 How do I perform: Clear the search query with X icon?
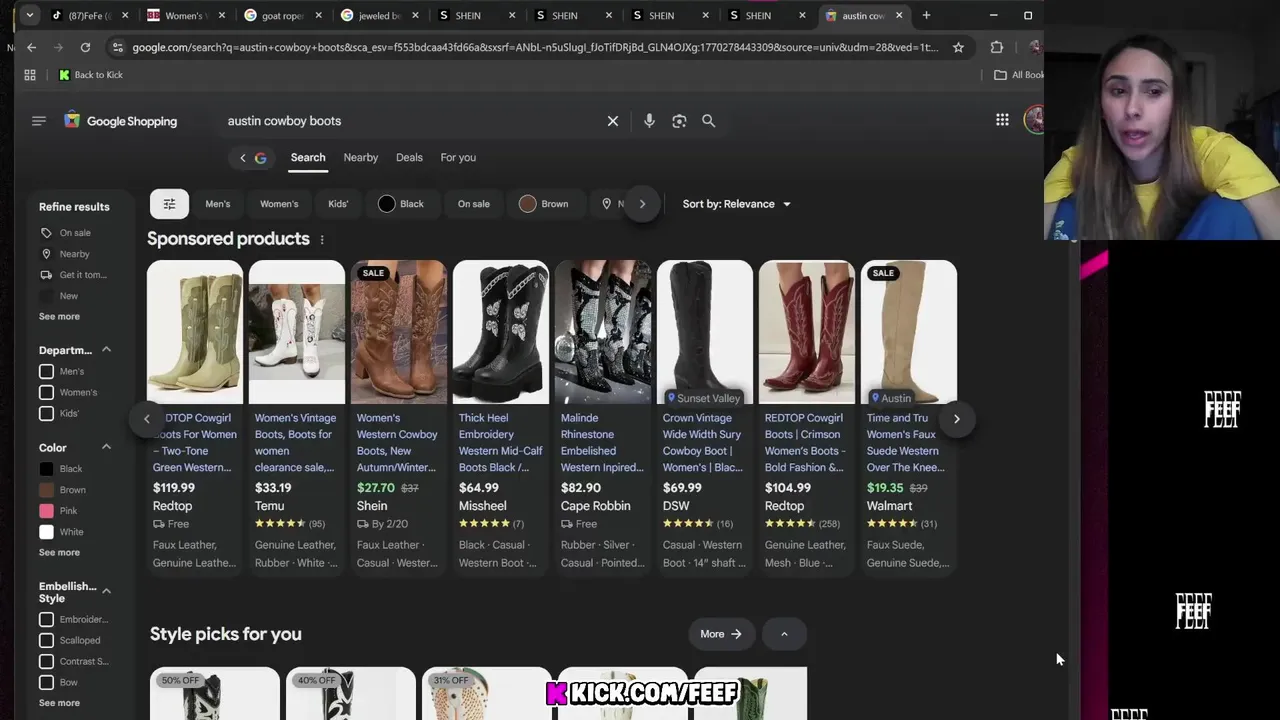[x=613, y=121]
